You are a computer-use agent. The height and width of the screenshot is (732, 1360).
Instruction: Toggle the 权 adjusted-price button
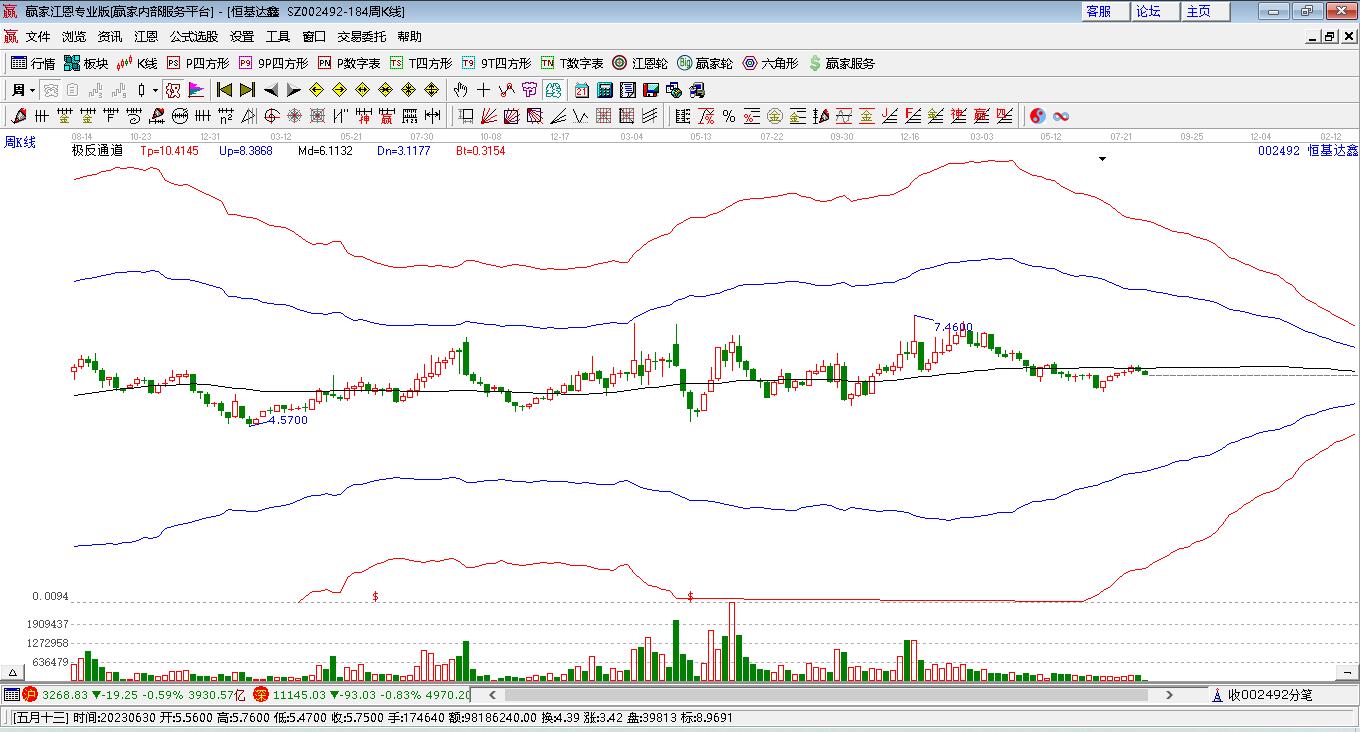pos(173,90)
